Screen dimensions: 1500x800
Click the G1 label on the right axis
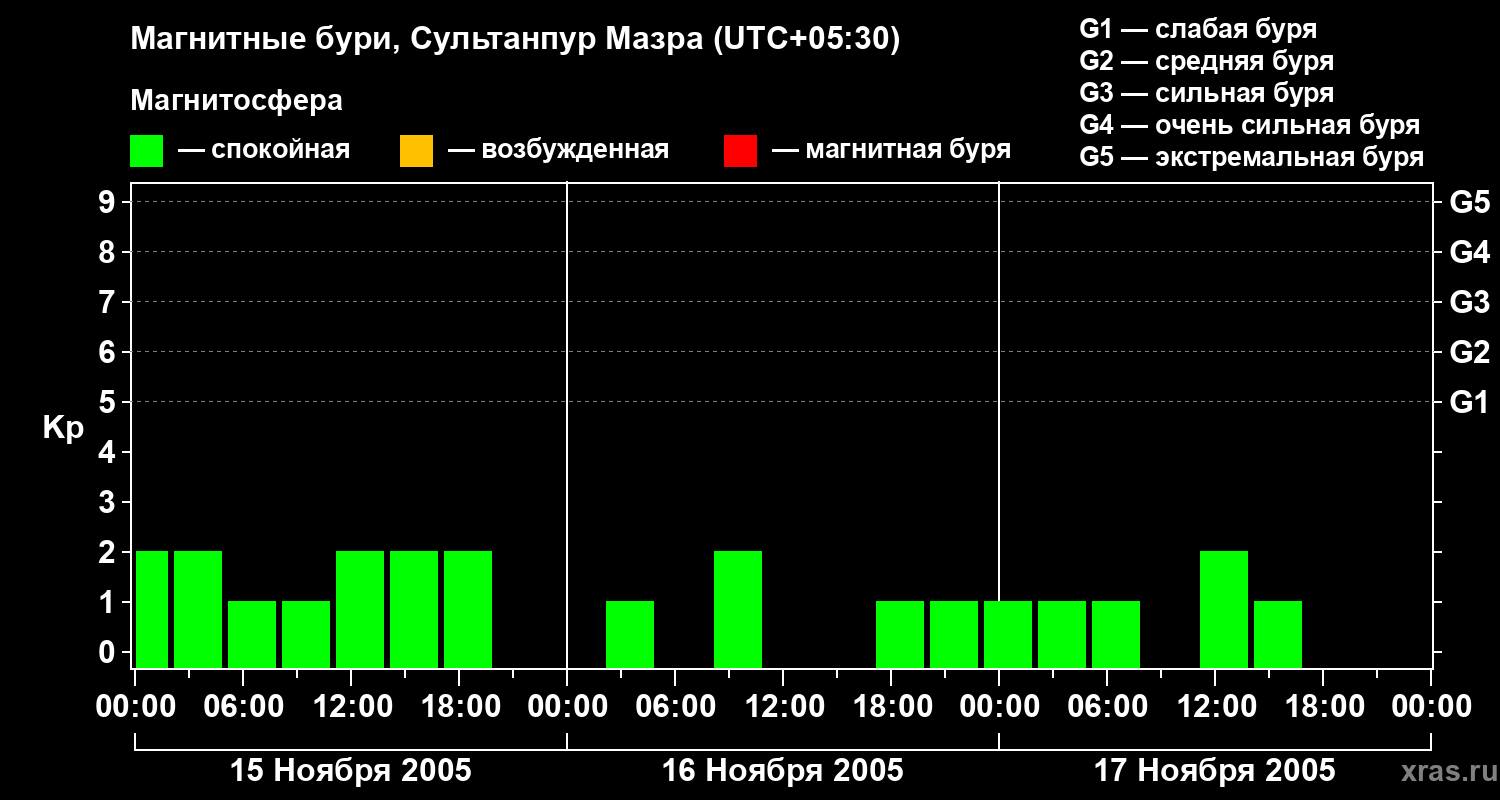click(x=1469, y=402)
